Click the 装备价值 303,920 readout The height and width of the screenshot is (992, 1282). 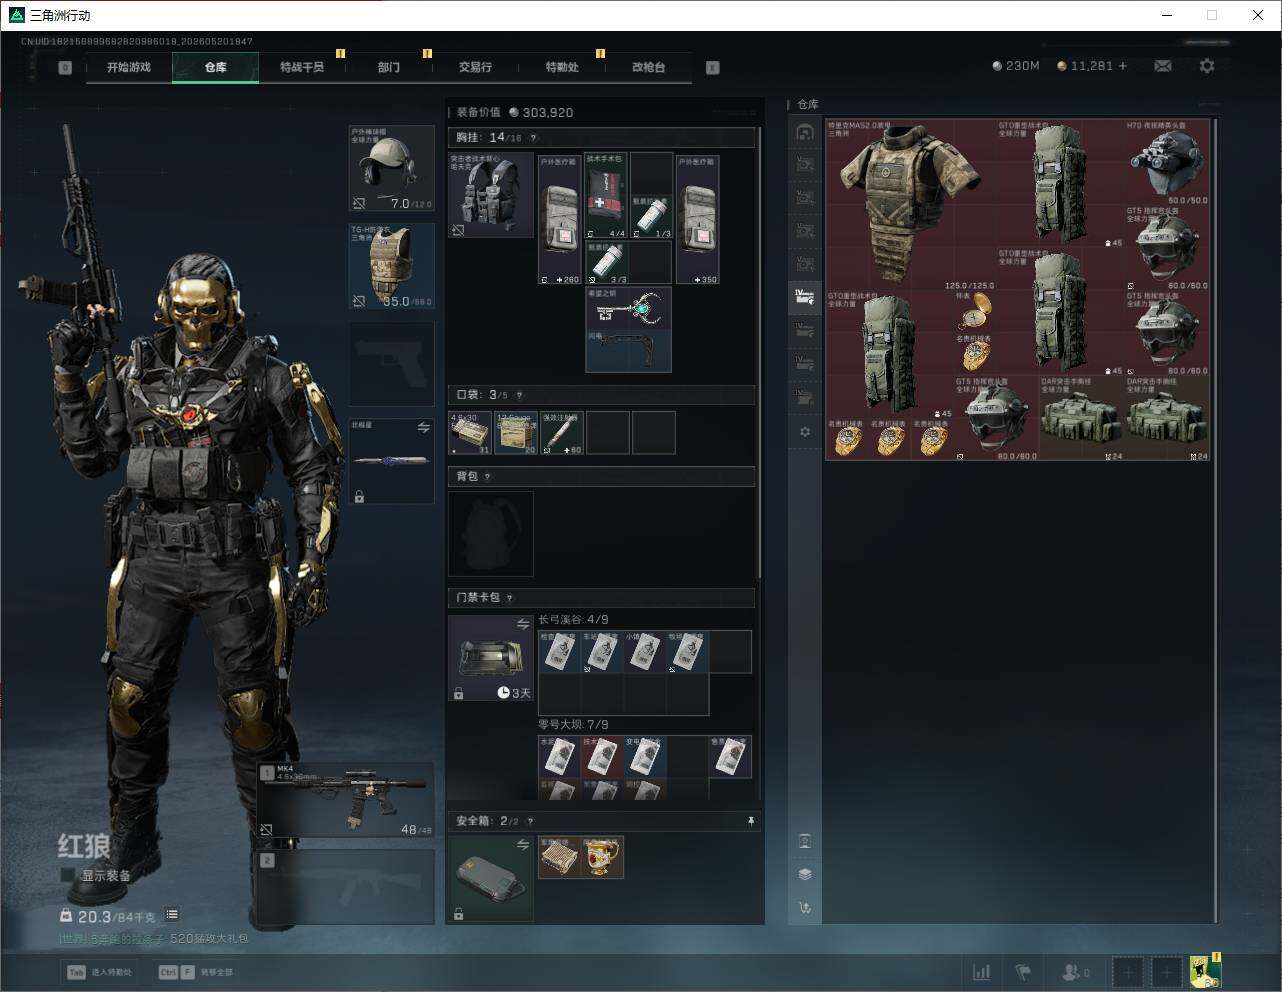(515, 113)
